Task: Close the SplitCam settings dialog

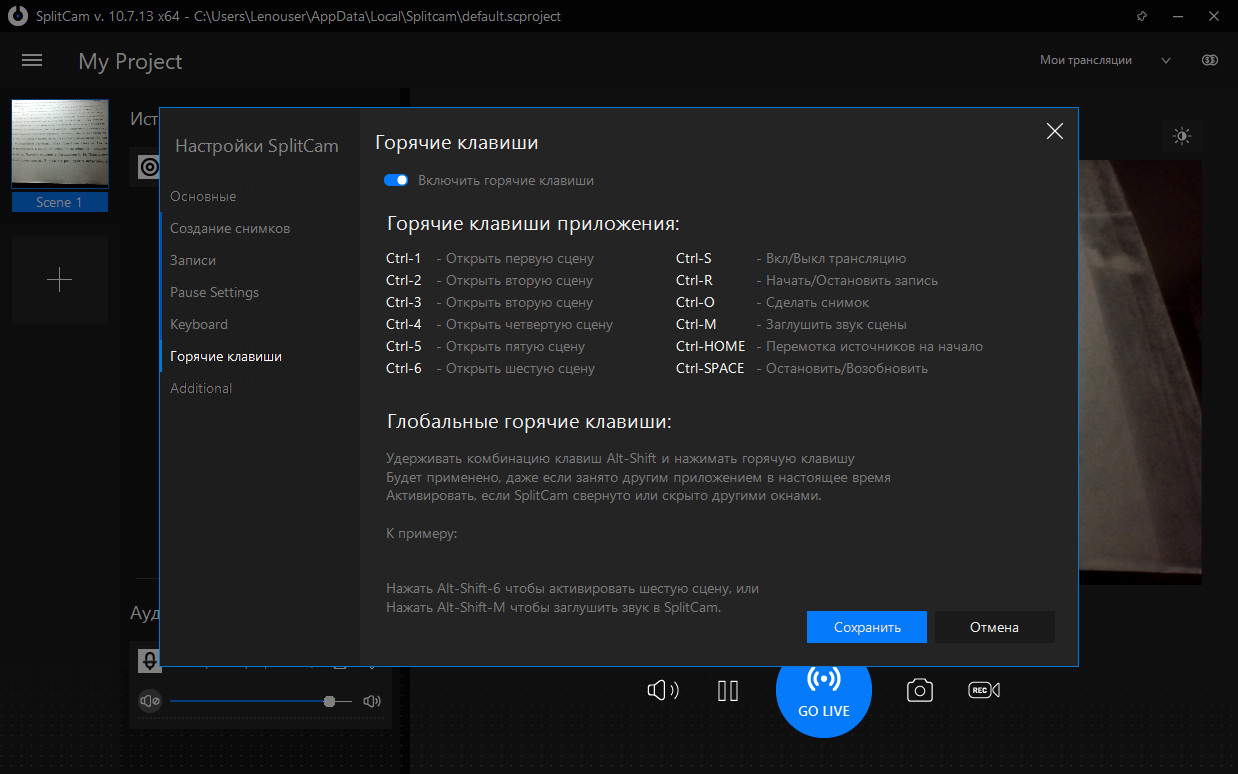Action: (x=1054, y=131)
